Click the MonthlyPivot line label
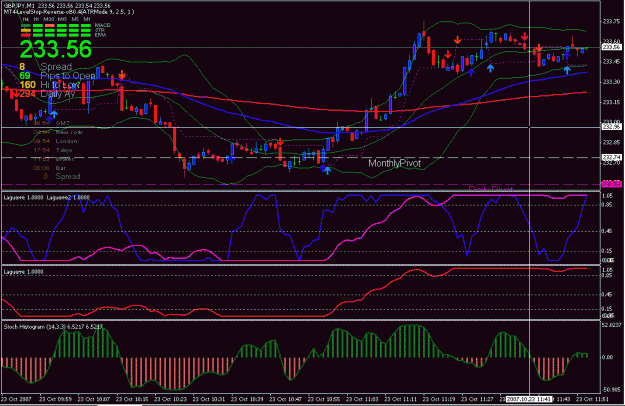 point(394,163)
